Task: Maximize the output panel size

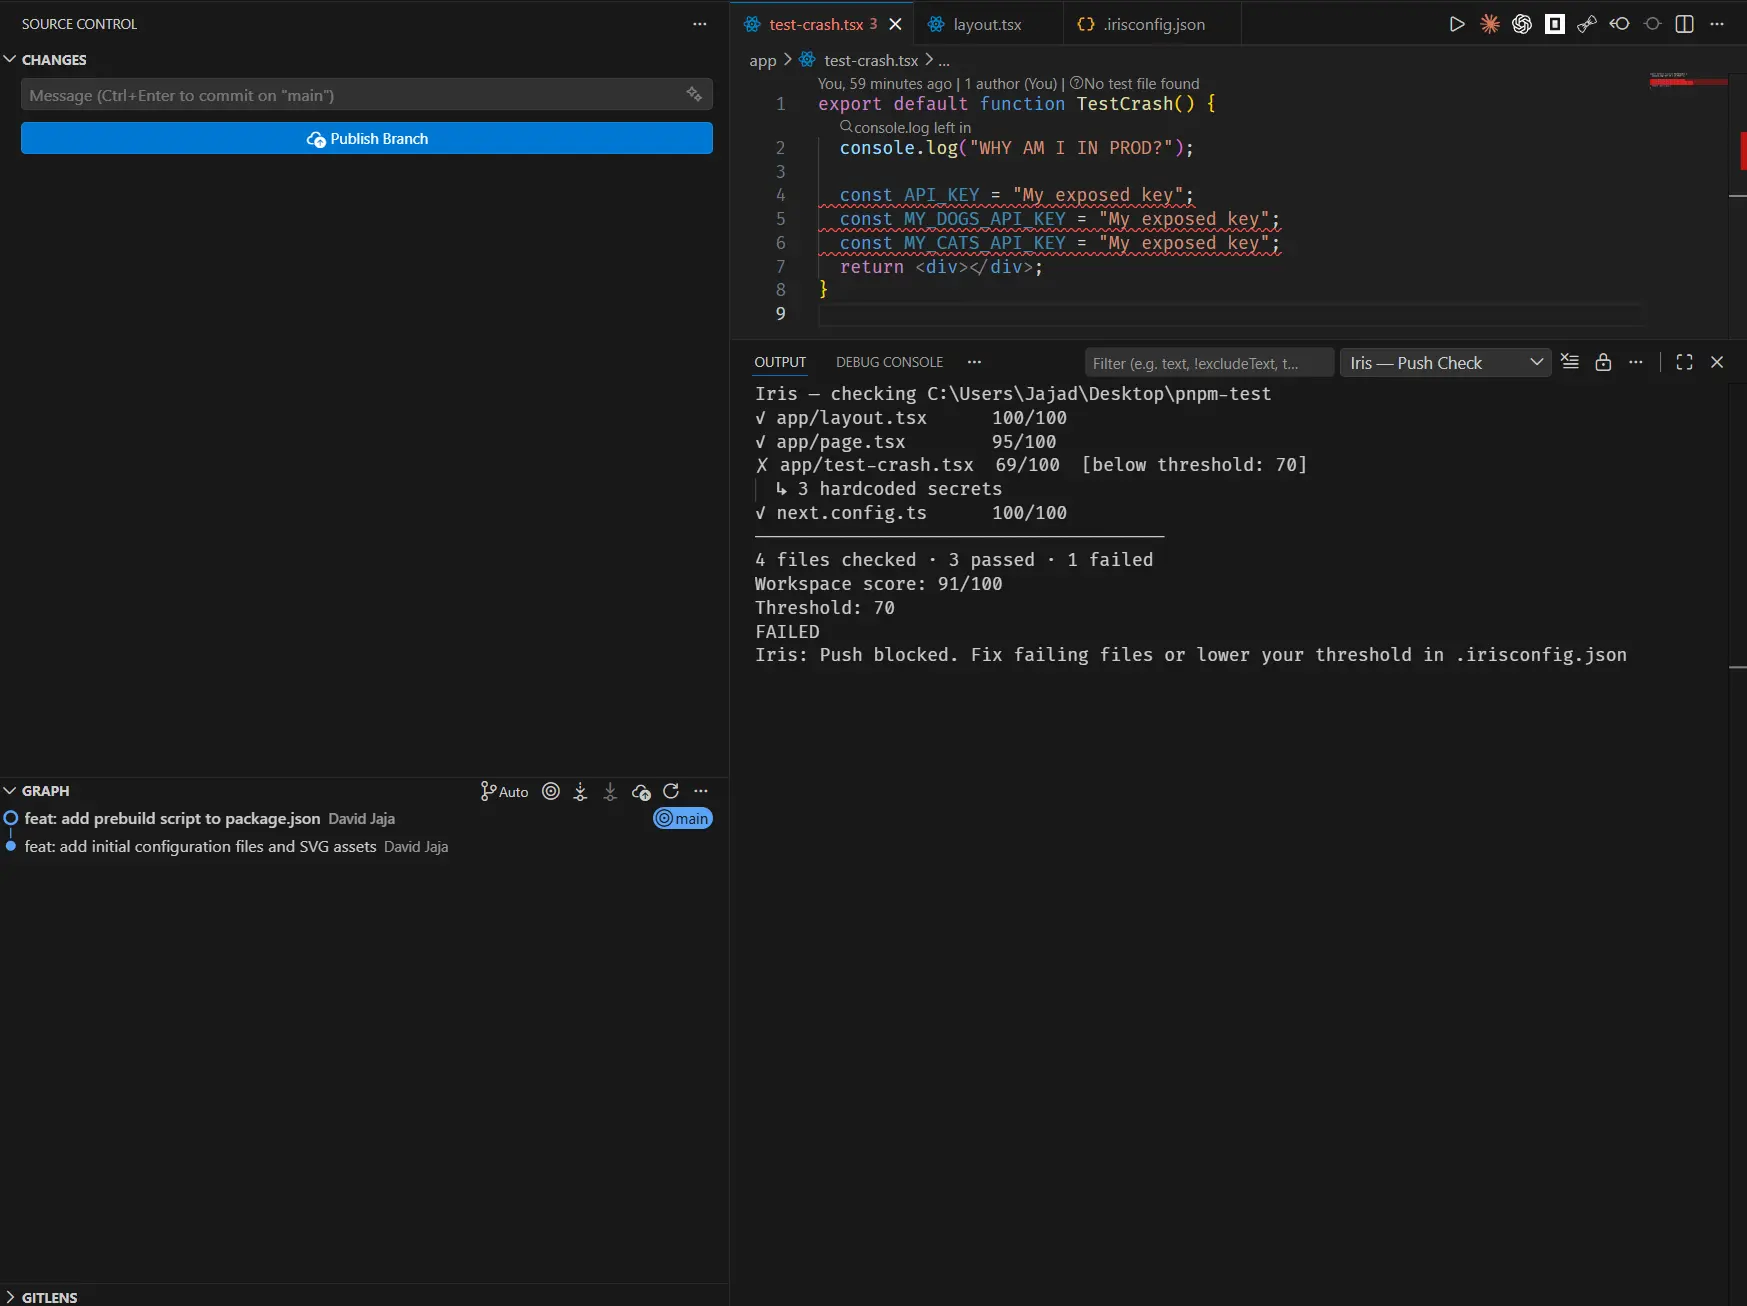Action: tap(1684, 362)
